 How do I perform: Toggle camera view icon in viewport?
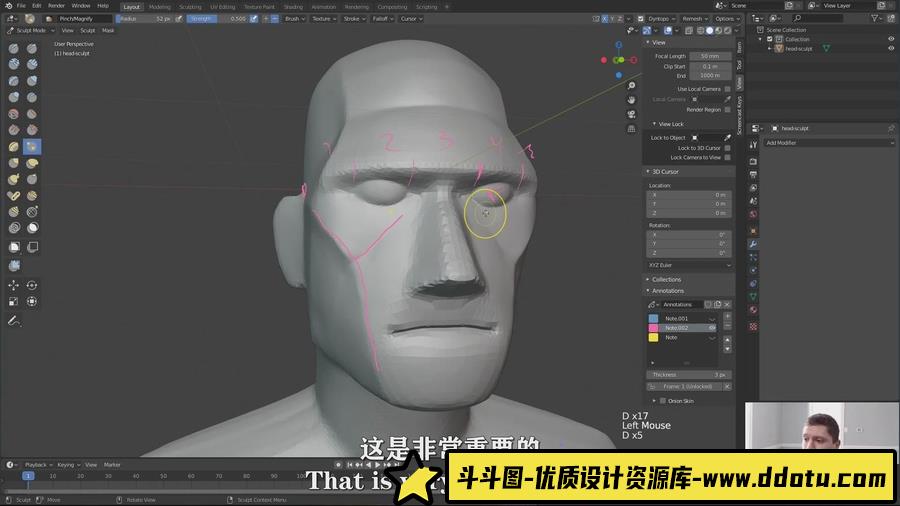click(631, 114)
